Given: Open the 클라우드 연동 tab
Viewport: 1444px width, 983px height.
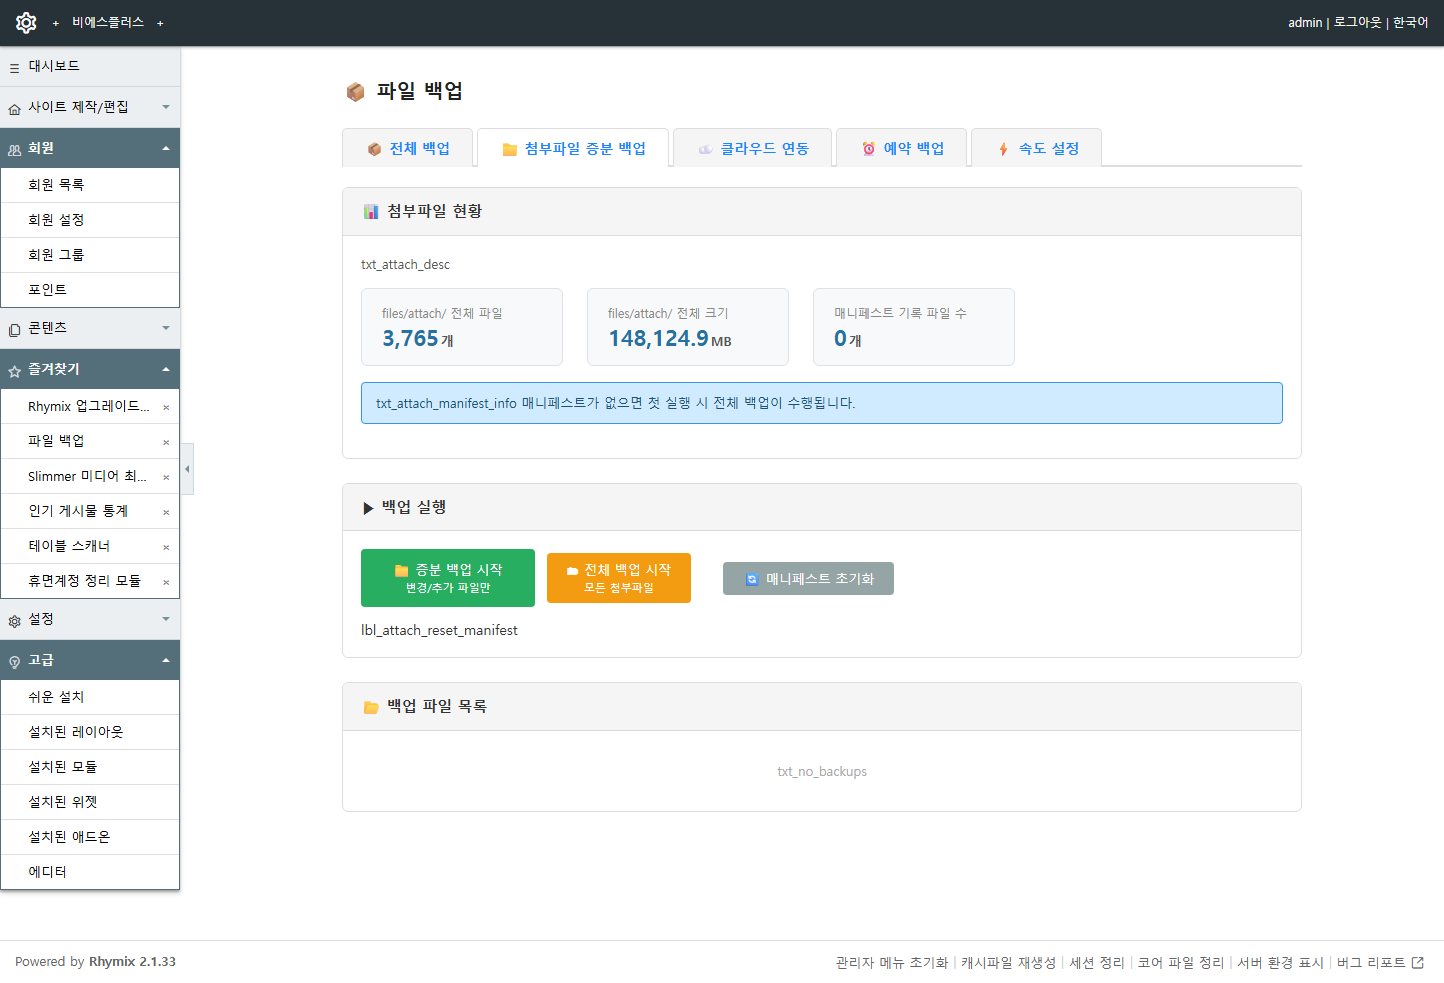Looking at the screenshot, I should tap(753, 148).
